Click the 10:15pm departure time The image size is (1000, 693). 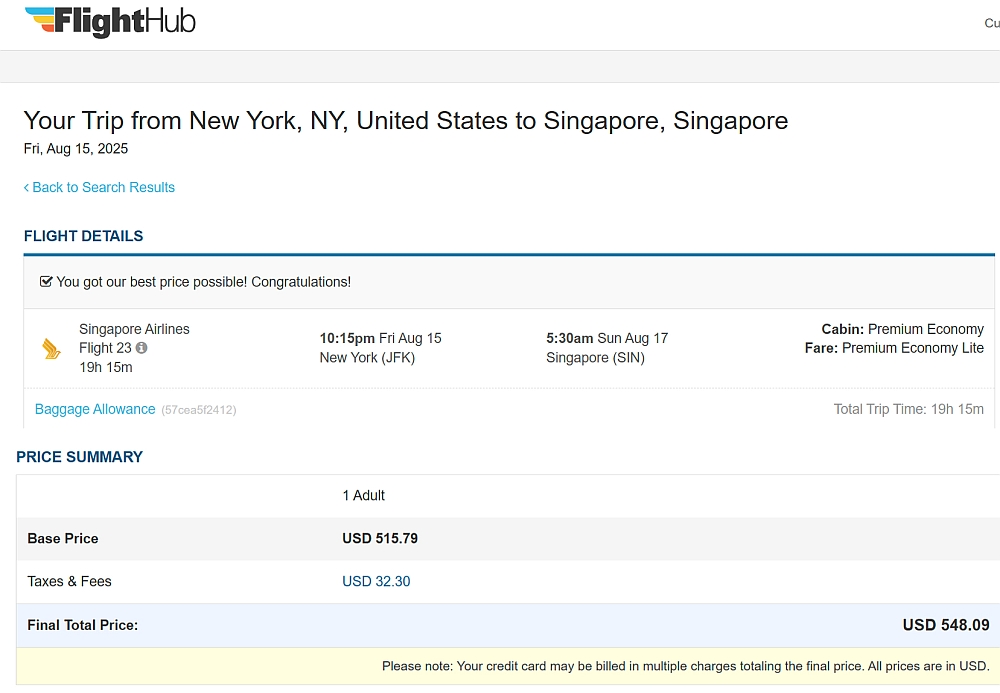point(347,339)
